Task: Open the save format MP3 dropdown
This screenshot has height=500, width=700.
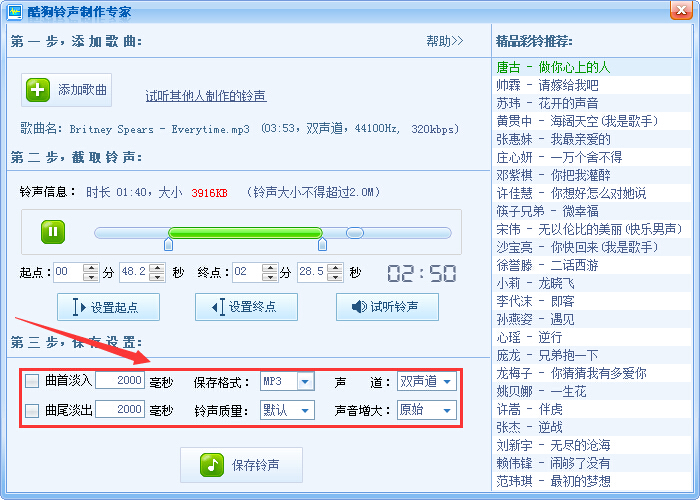Action: [x=304, y=381]
